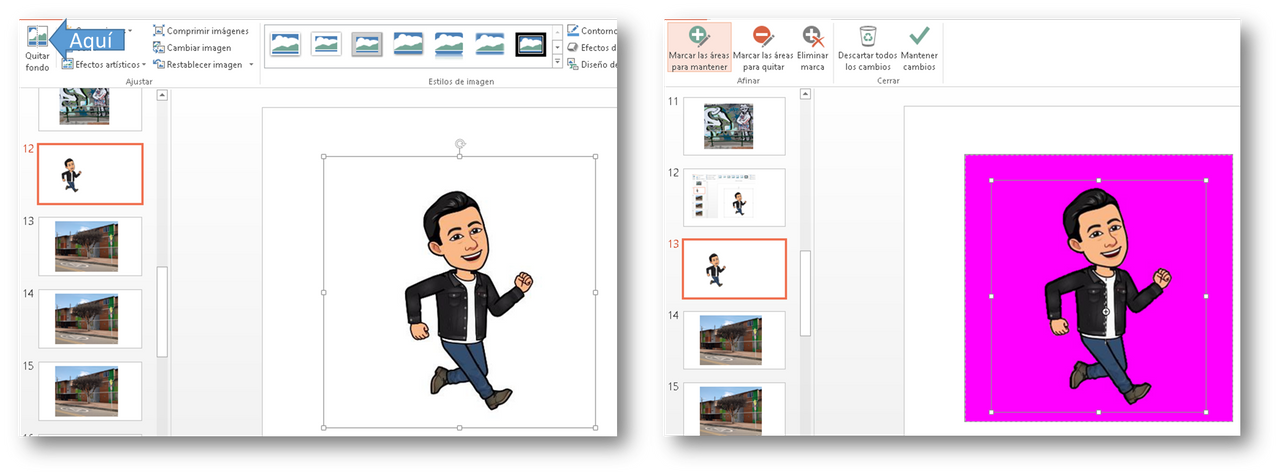Click the character on the magenta background
This screenshot has width=1280, height=476.
pyautogui.click(x=1108, y=297)
